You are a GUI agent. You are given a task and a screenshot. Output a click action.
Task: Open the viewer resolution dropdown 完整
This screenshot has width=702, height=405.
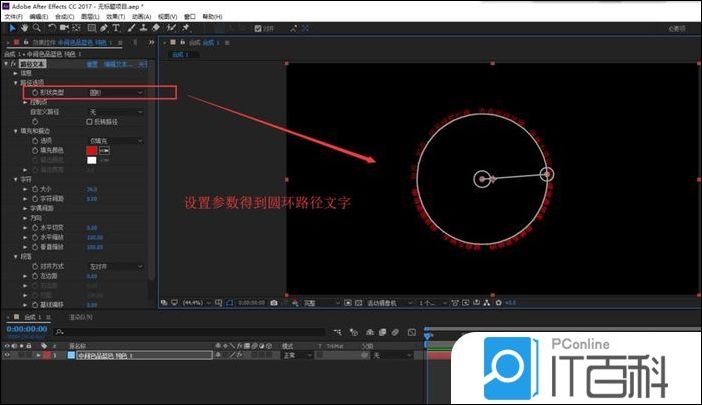tap(321, 303)
